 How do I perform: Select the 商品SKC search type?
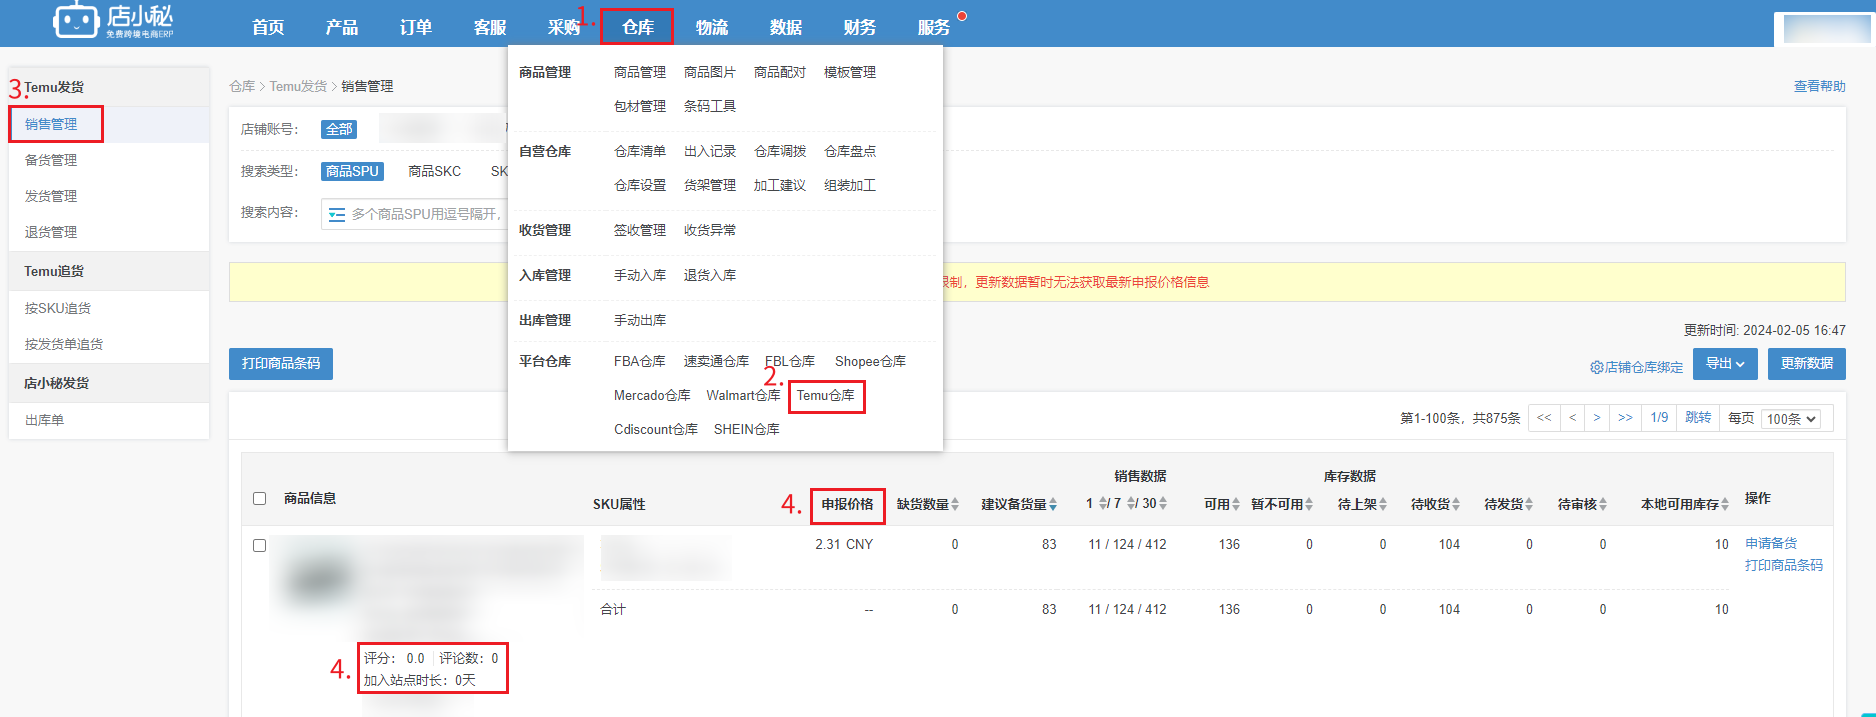point(435,172)
